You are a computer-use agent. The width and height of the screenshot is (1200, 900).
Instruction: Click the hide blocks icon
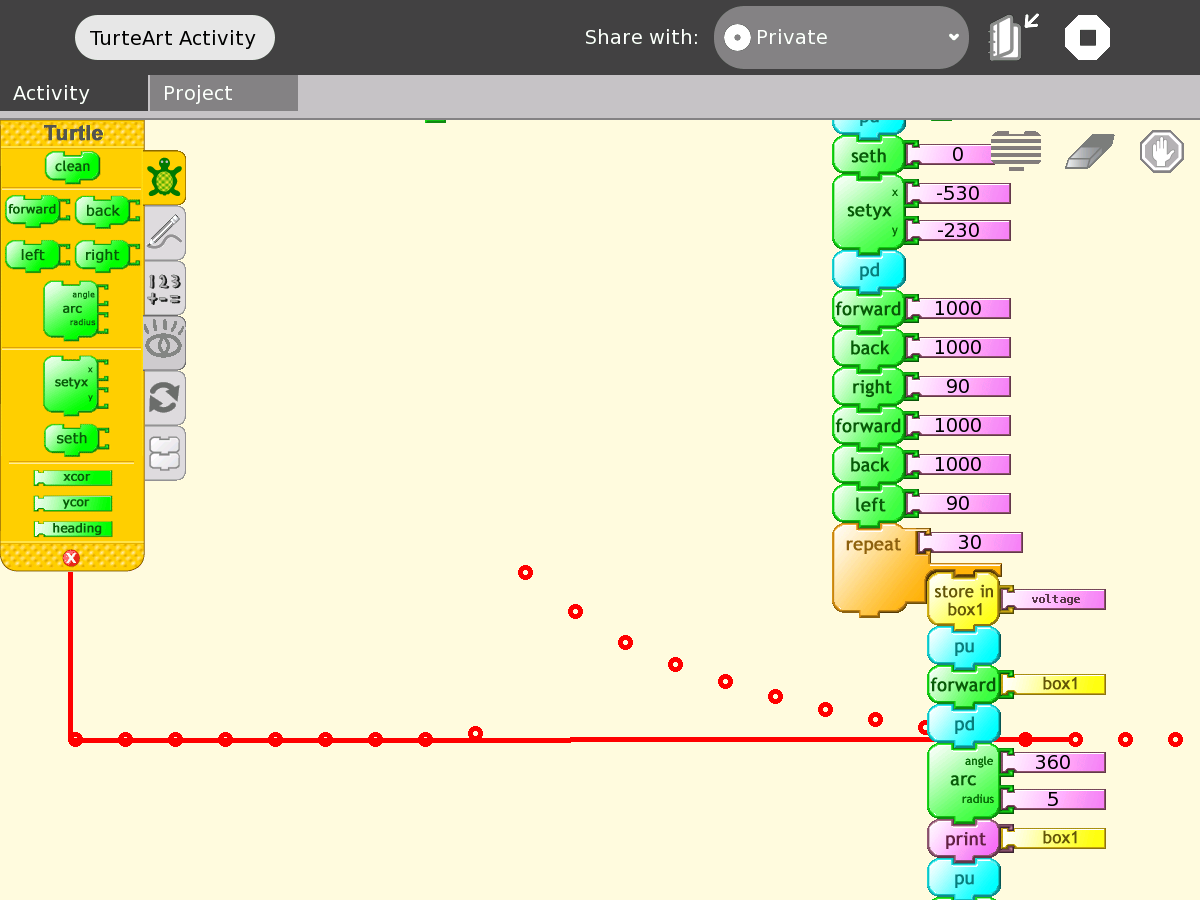1016,151
